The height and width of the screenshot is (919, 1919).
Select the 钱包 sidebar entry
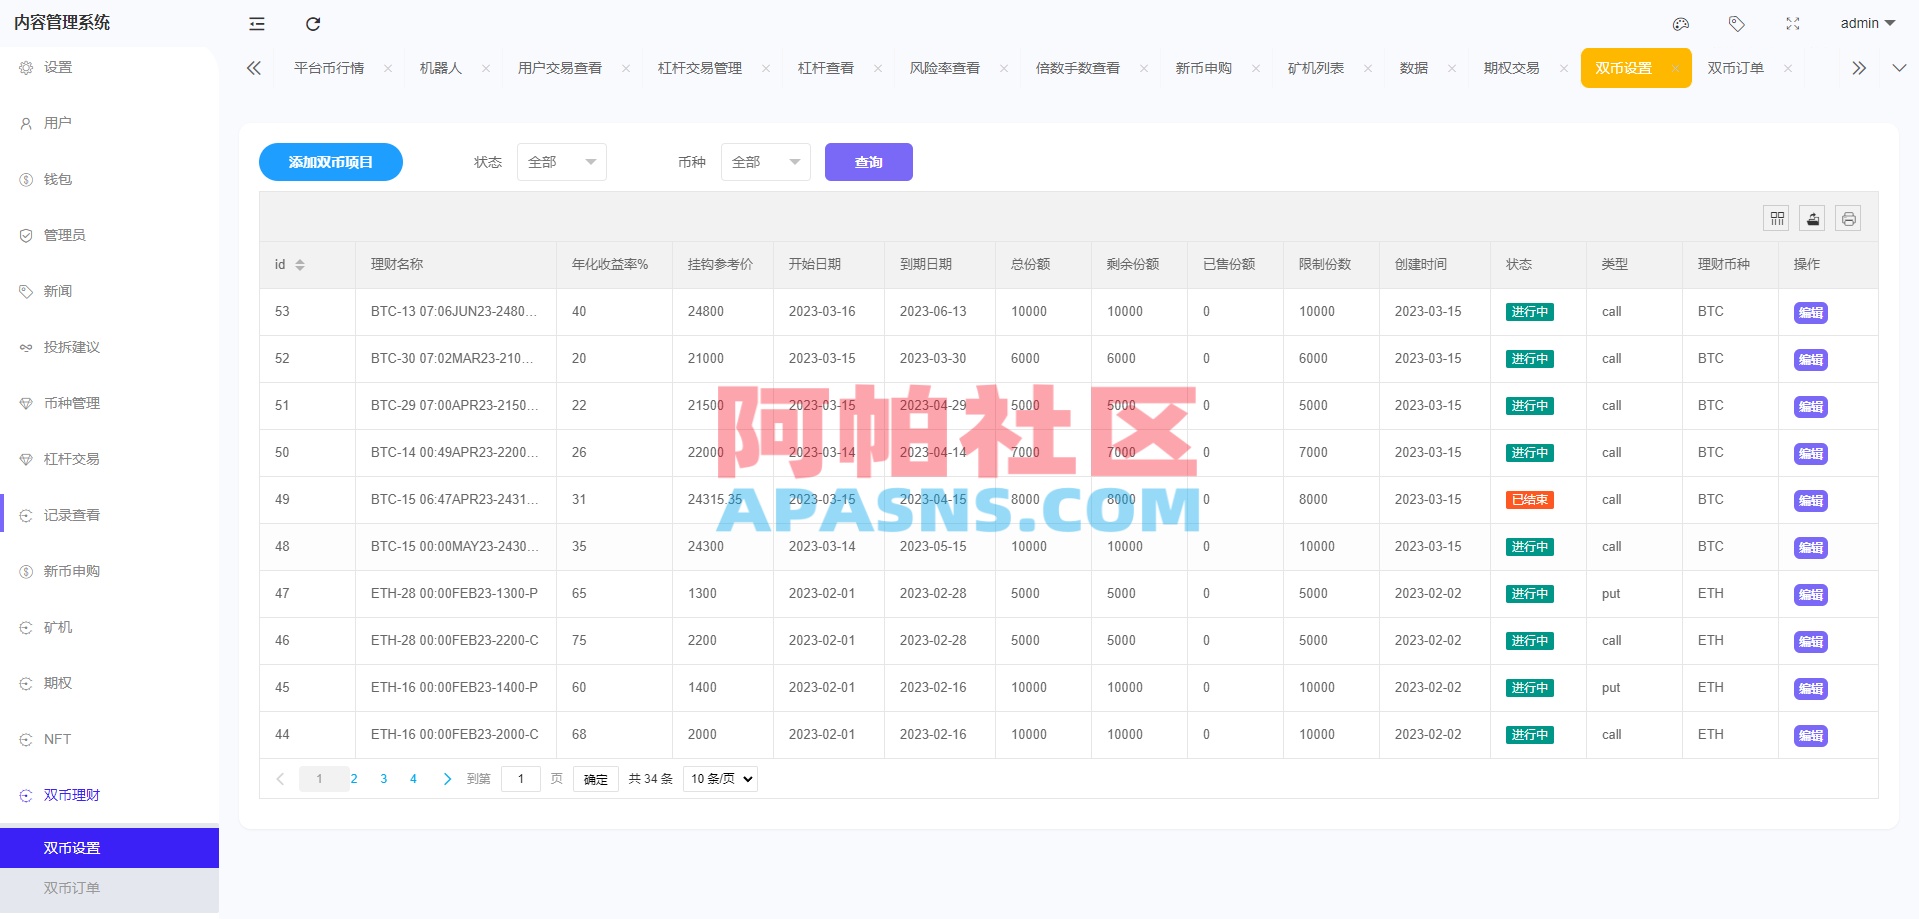click(57, 179)
